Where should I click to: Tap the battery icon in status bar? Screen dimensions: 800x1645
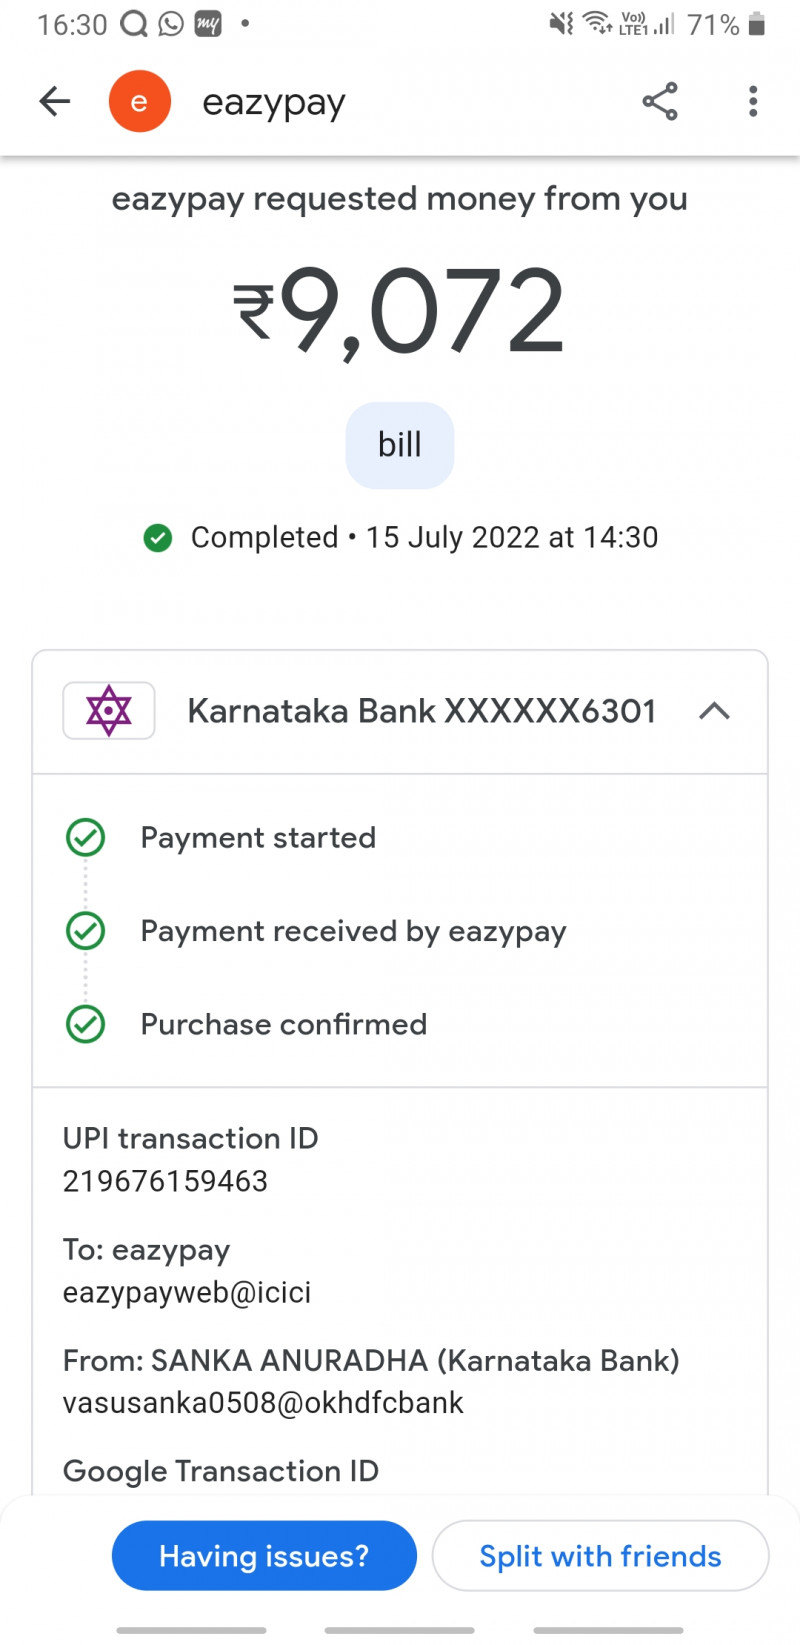(757, 24)
